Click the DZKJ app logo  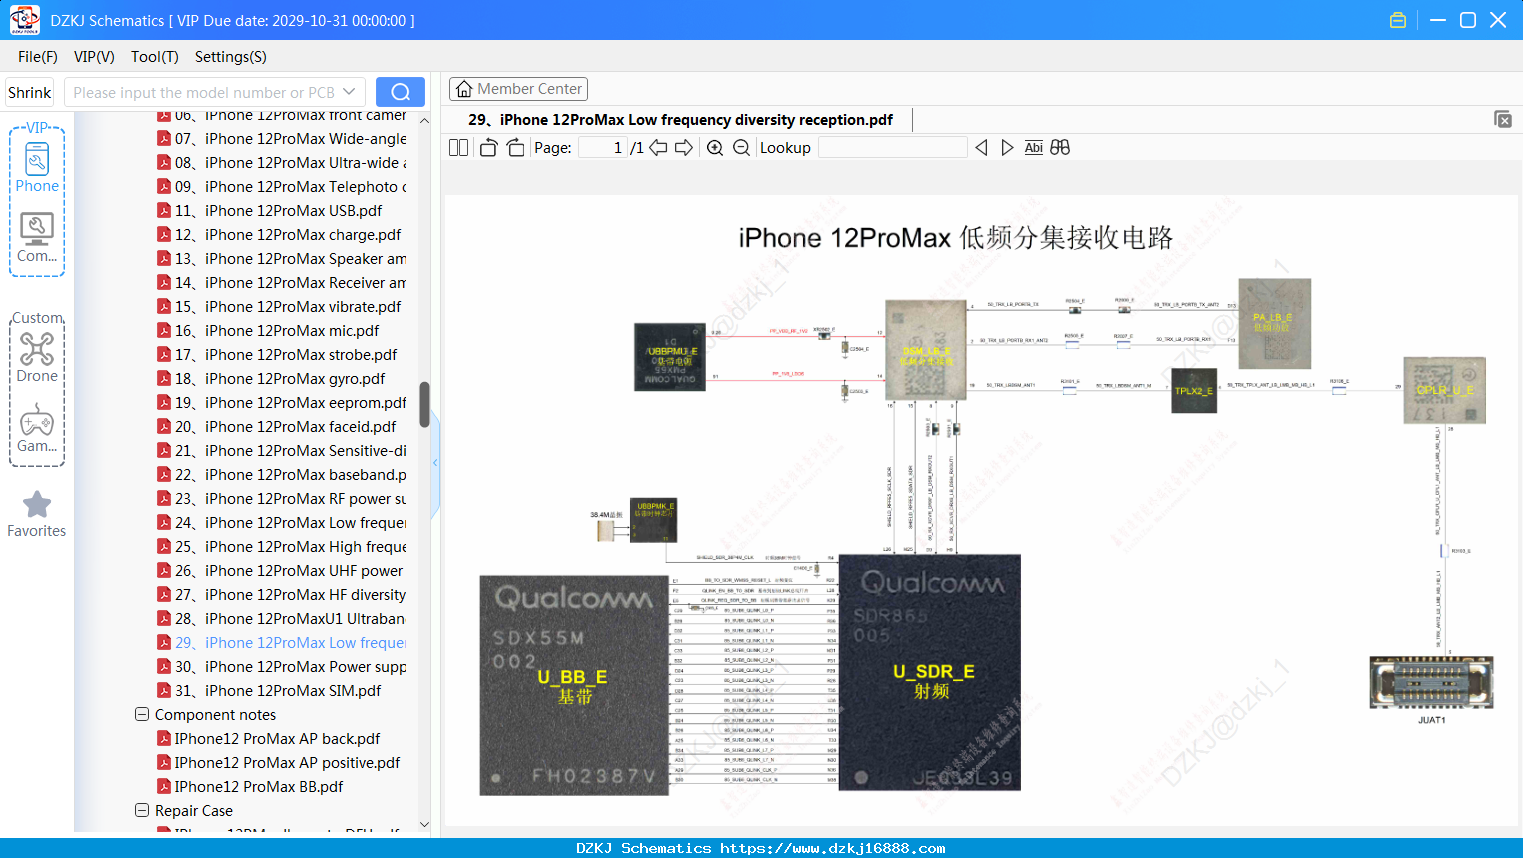(x=24, y=20)
